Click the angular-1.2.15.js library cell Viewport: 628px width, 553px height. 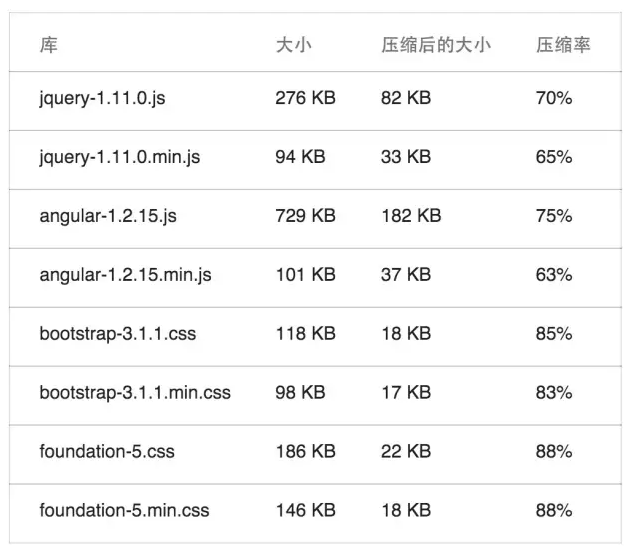(x=108, y=216)
